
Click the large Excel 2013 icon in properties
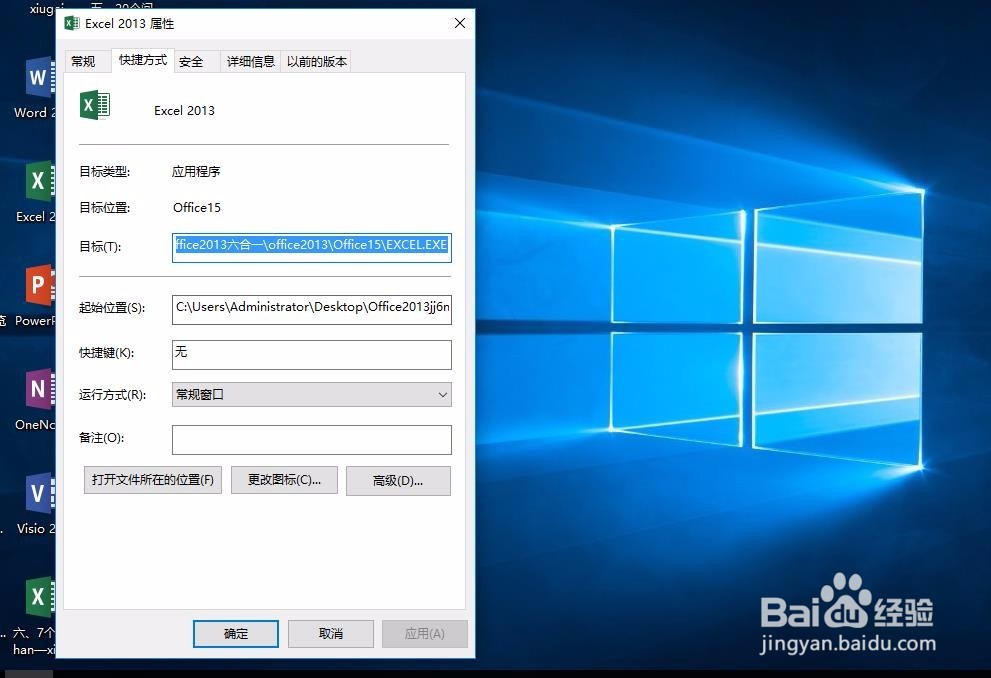point(95,105)
